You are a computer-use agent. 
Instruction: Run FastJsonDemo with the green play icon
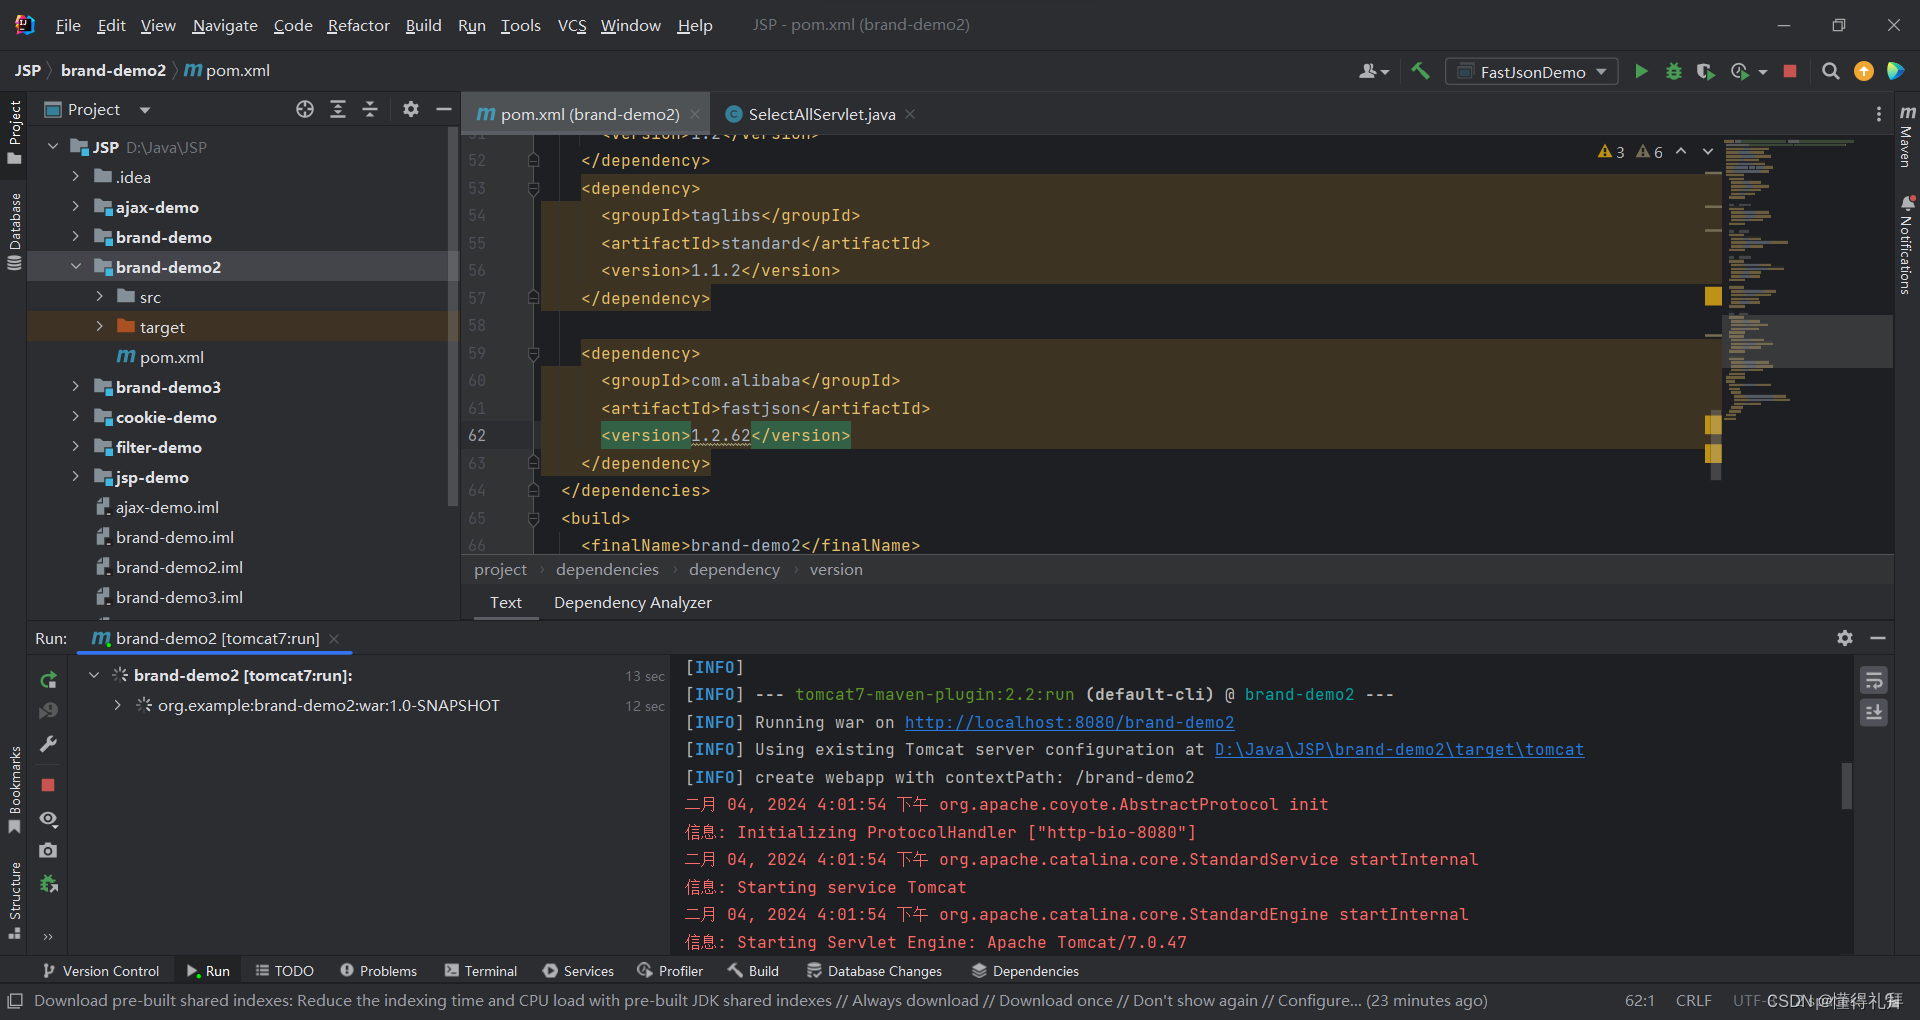(1641, 71)
